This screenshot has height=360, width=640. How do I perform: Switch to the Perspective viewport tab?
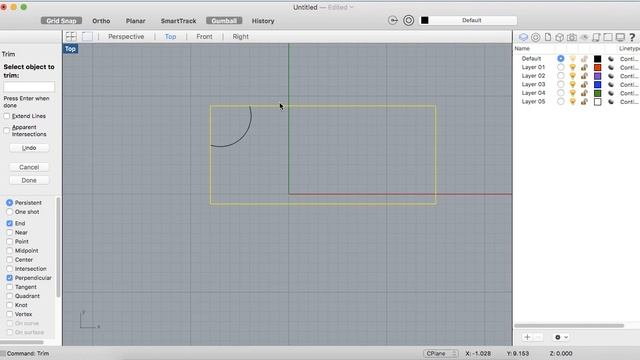(x=126, y=36)
